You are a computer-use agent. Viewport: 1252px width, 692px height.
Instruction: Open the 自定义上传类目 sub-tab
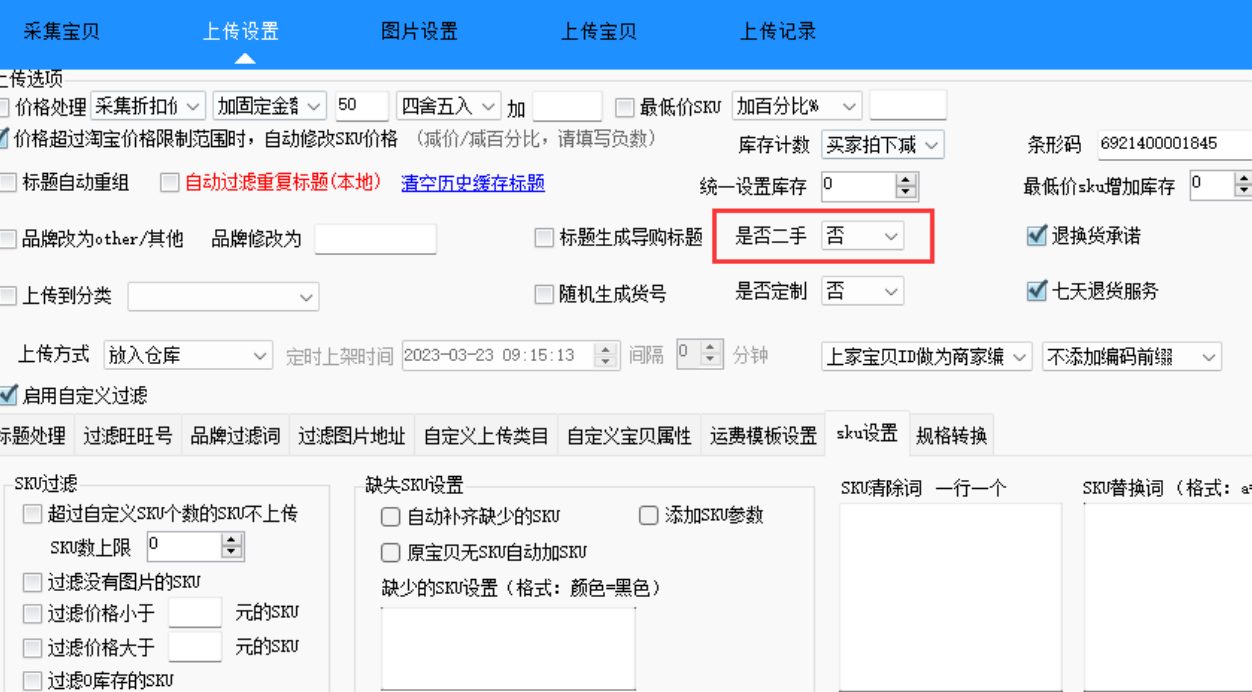[486, 436]
